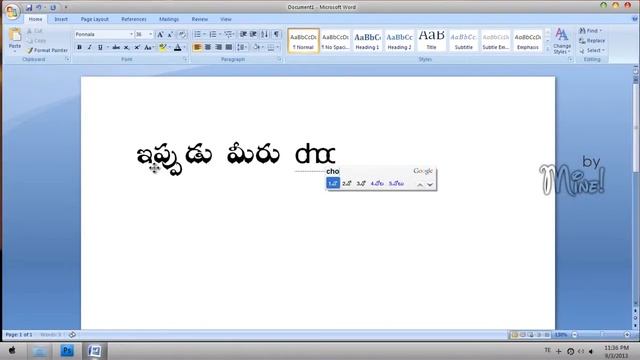This screenshot has width=640, height=360.
Task: Apply the Normal style
Action: [303, 41]
